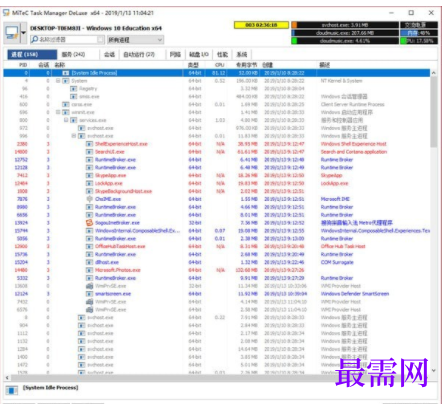The height and width of the screenshot is (404, 447).
Task: Click the System Idle Process row icon
Action: (x=66, y=73)
